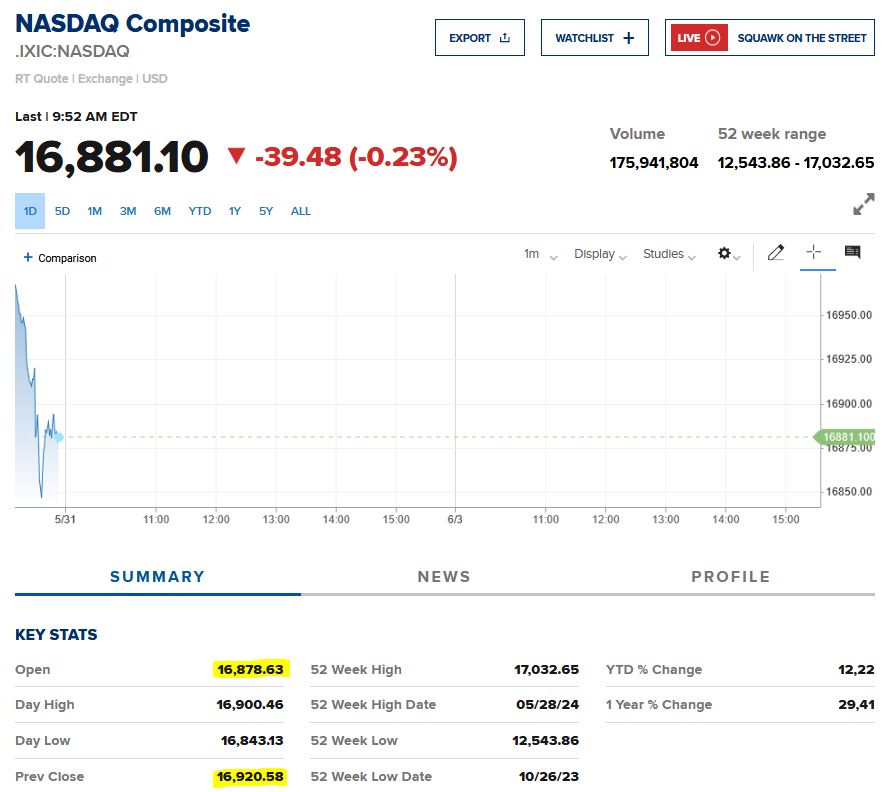
Task: Click the LIVE play icon
Action: coord(712,37)
